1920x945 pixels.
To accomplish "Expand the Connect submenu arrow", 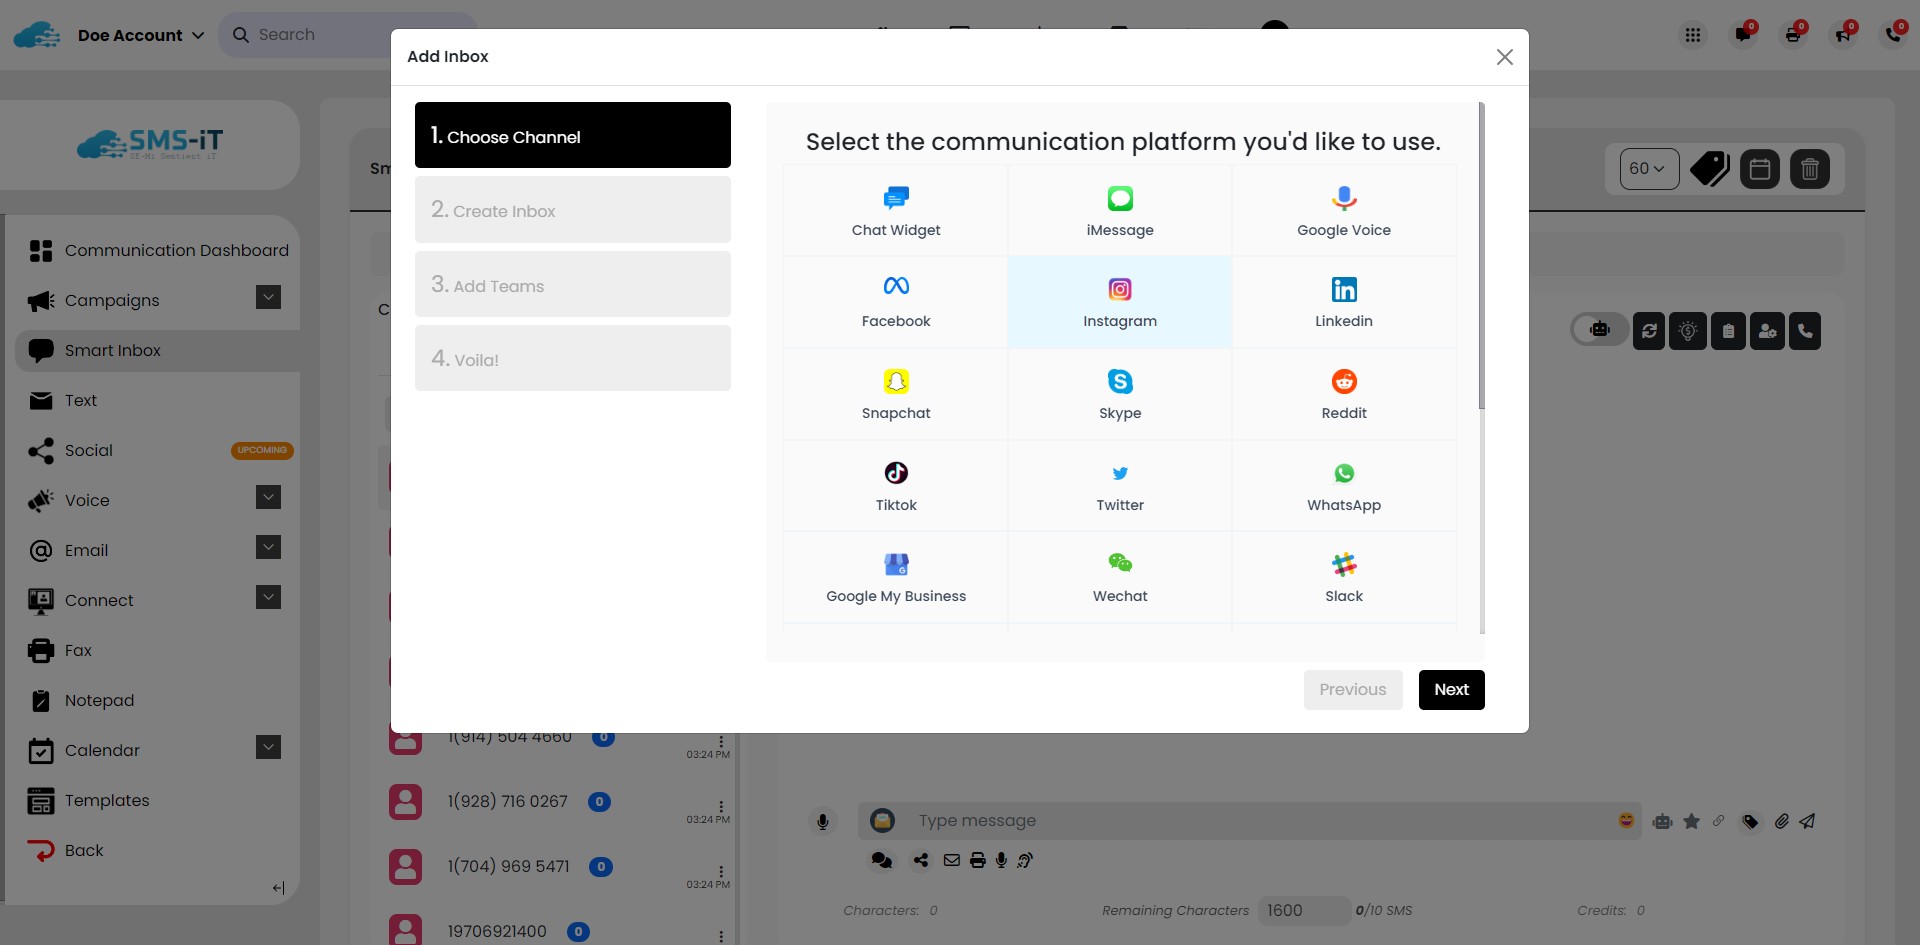I will (268, 598).
